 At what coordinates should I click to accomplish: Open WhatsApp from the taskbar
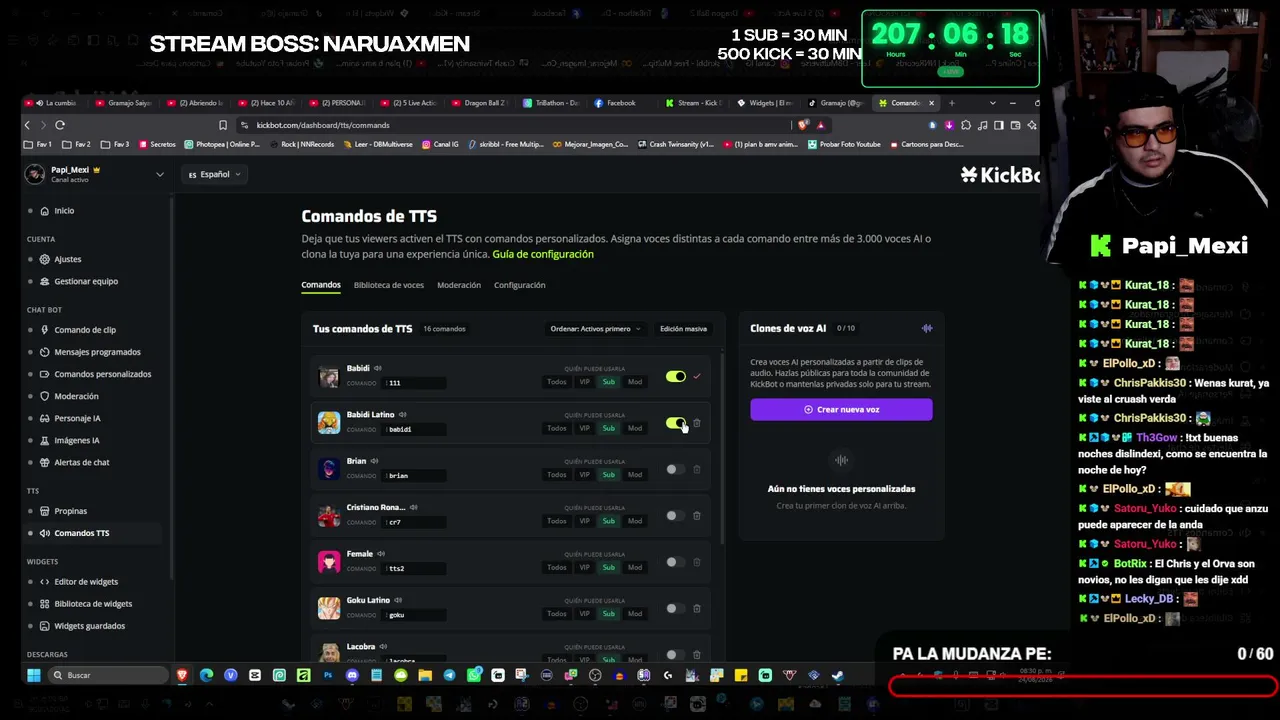click(474, 675)
